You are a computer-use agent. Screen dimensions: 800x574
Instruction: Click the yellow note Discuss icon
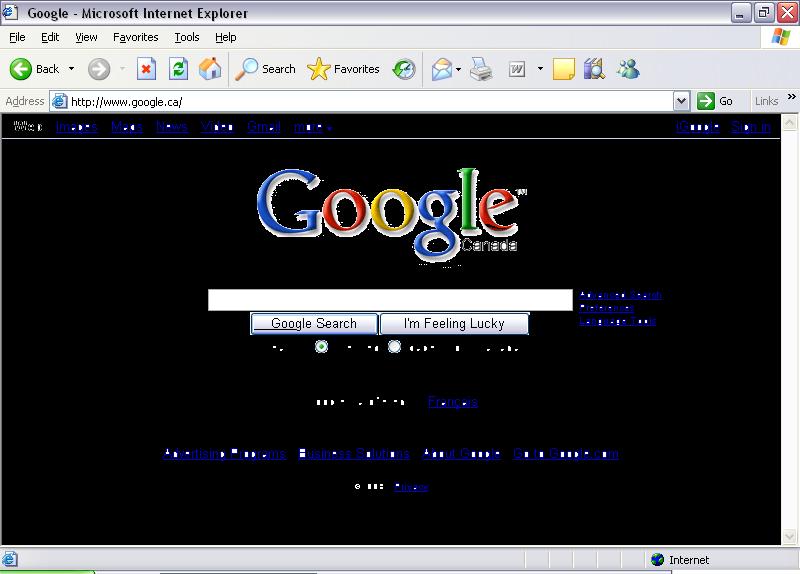564,69
